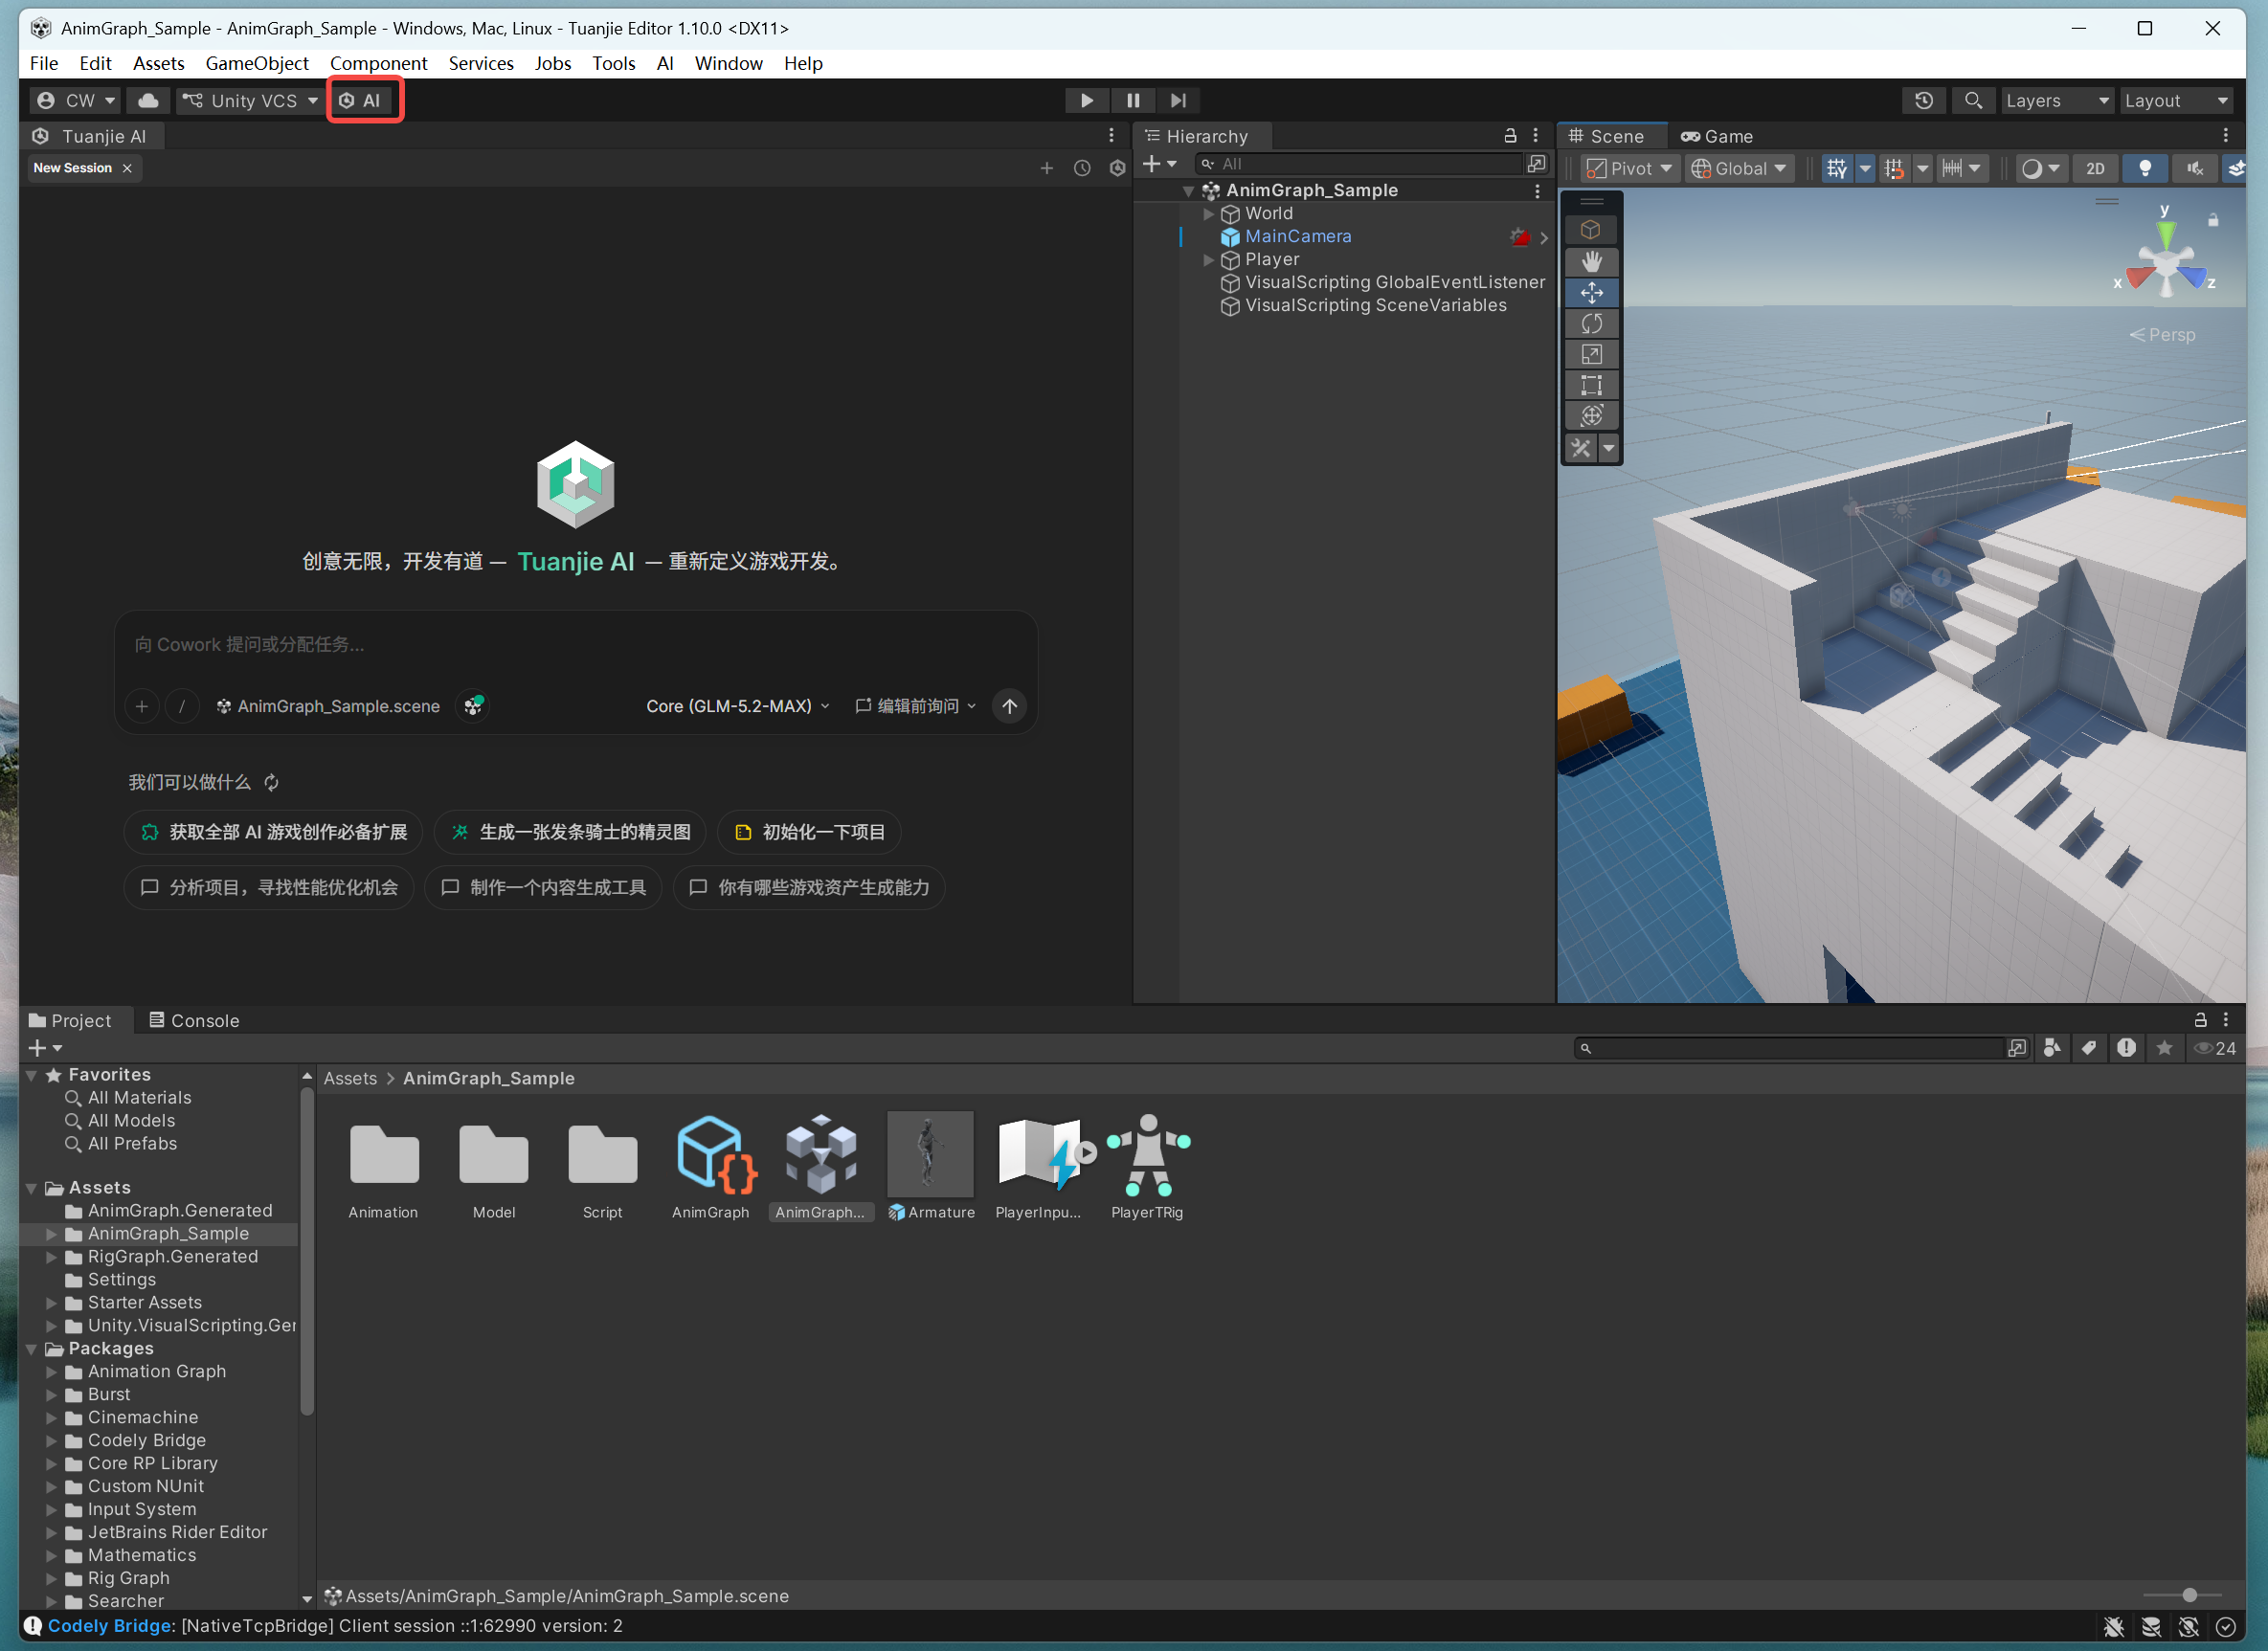This screenshot has width=2268, height=1651.
Task: Expand the World object in Hierarchy
Action: click(1208, 213)
